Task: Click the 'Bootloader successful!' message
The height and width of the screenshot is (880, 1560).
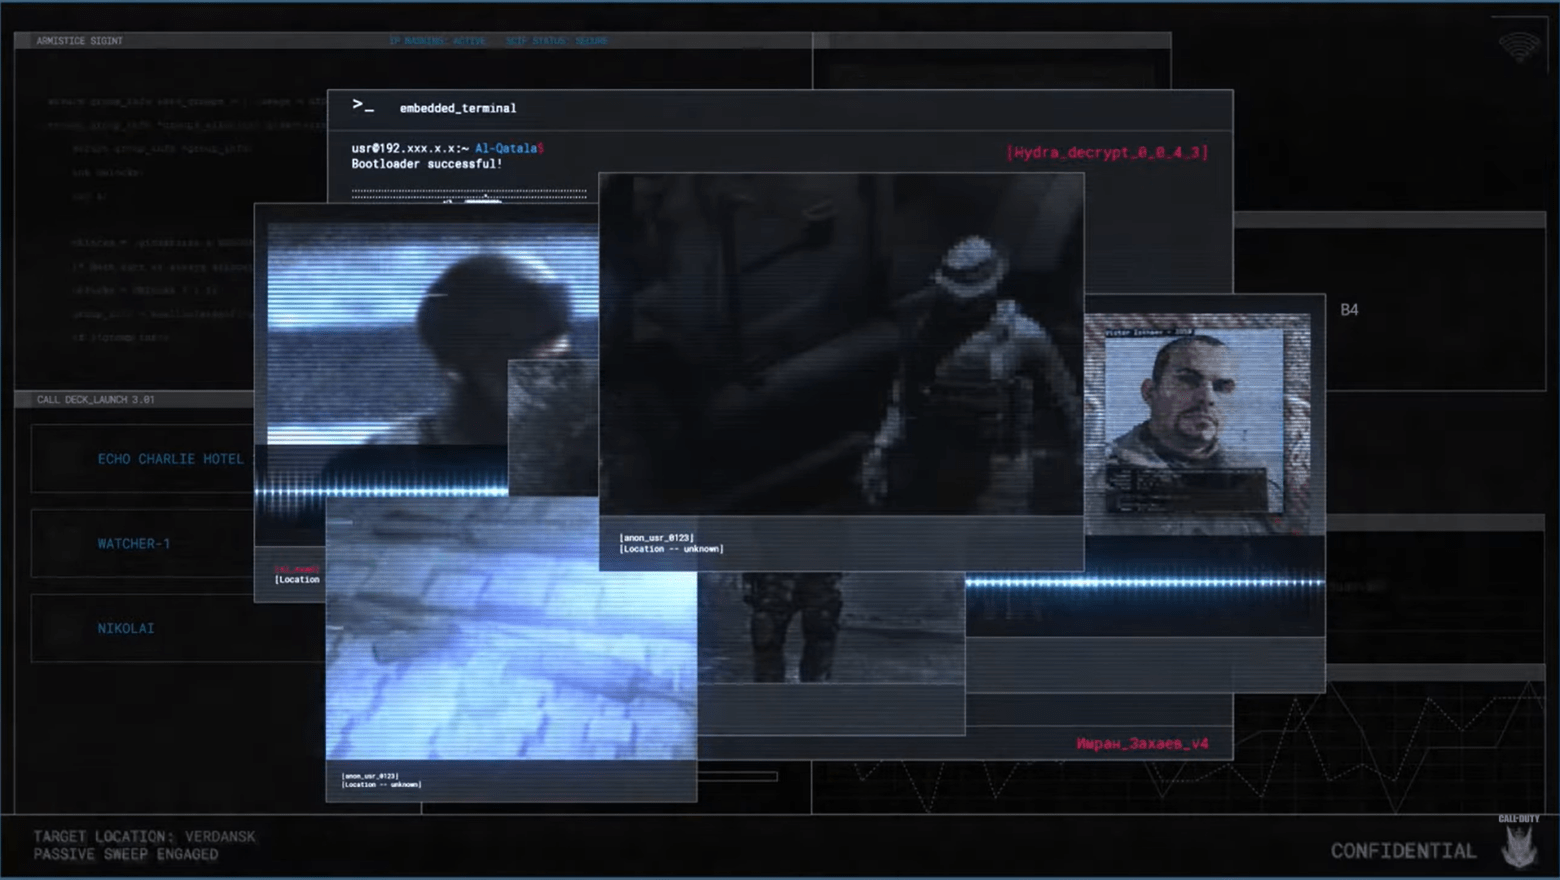Action: 427,164
